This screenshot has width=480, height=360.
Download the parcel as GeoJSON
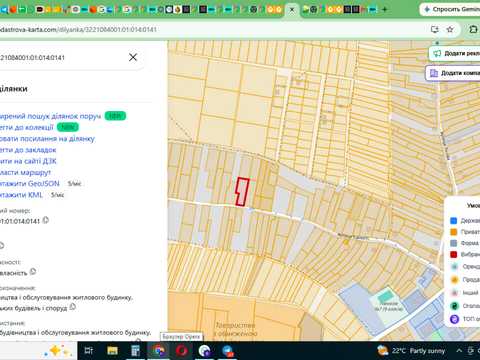point(30,184)
